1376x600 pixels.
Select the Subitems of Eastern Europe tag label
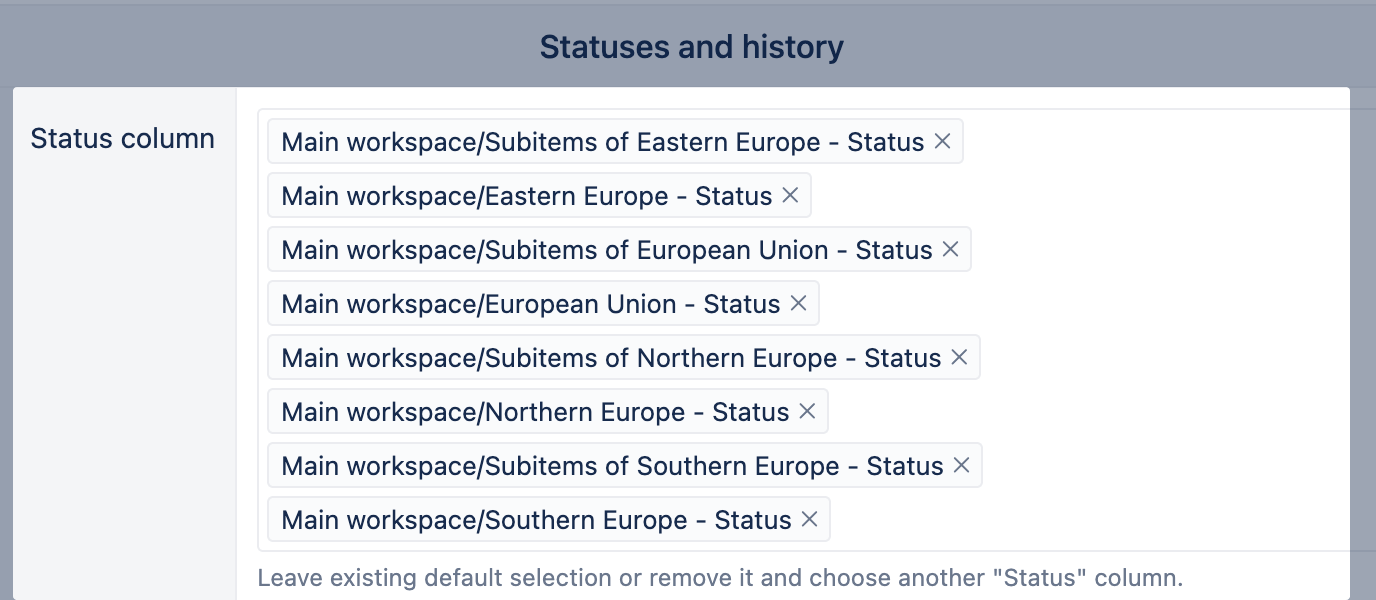[602, 142]
